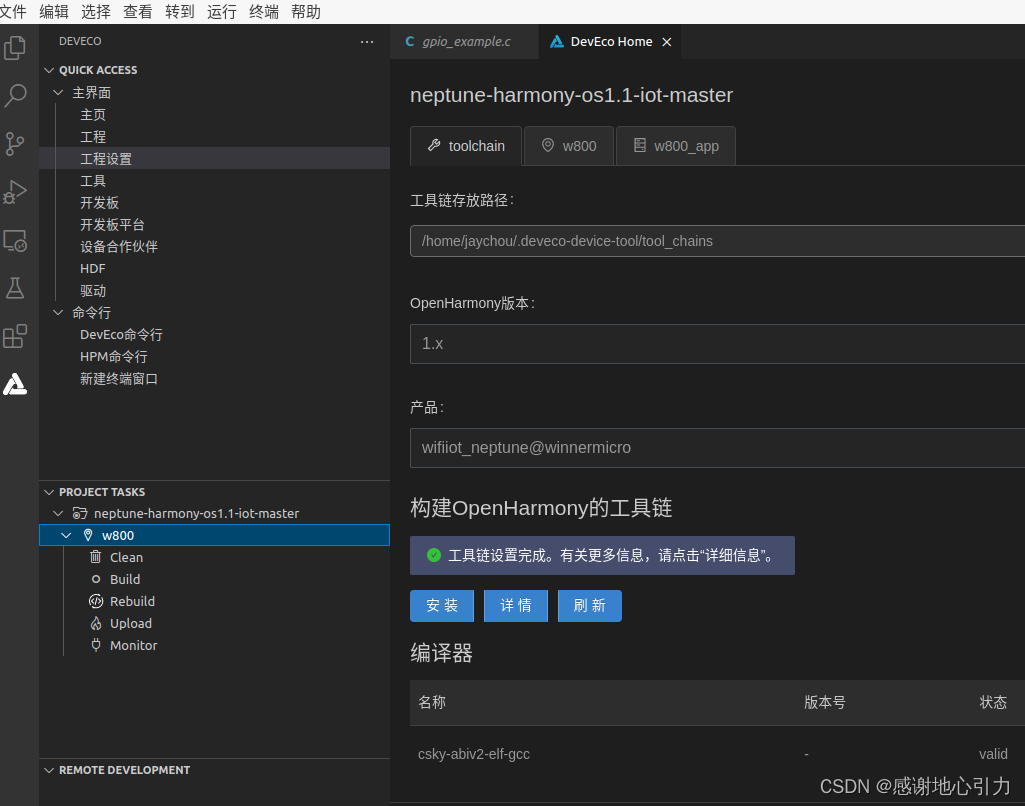Screen dimensions: 1025x806
Task: Open the Extensions icon
Action: pos(15,337)
